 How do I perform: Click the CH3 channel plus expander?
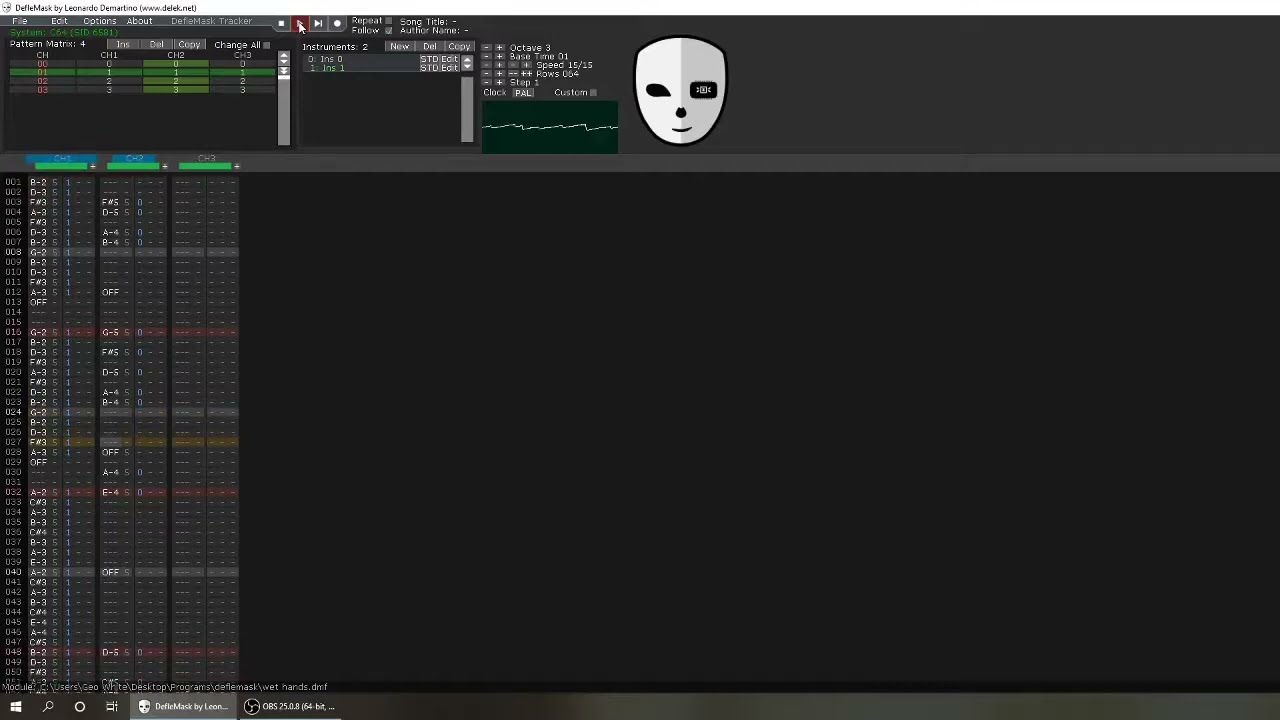(237, 166)
